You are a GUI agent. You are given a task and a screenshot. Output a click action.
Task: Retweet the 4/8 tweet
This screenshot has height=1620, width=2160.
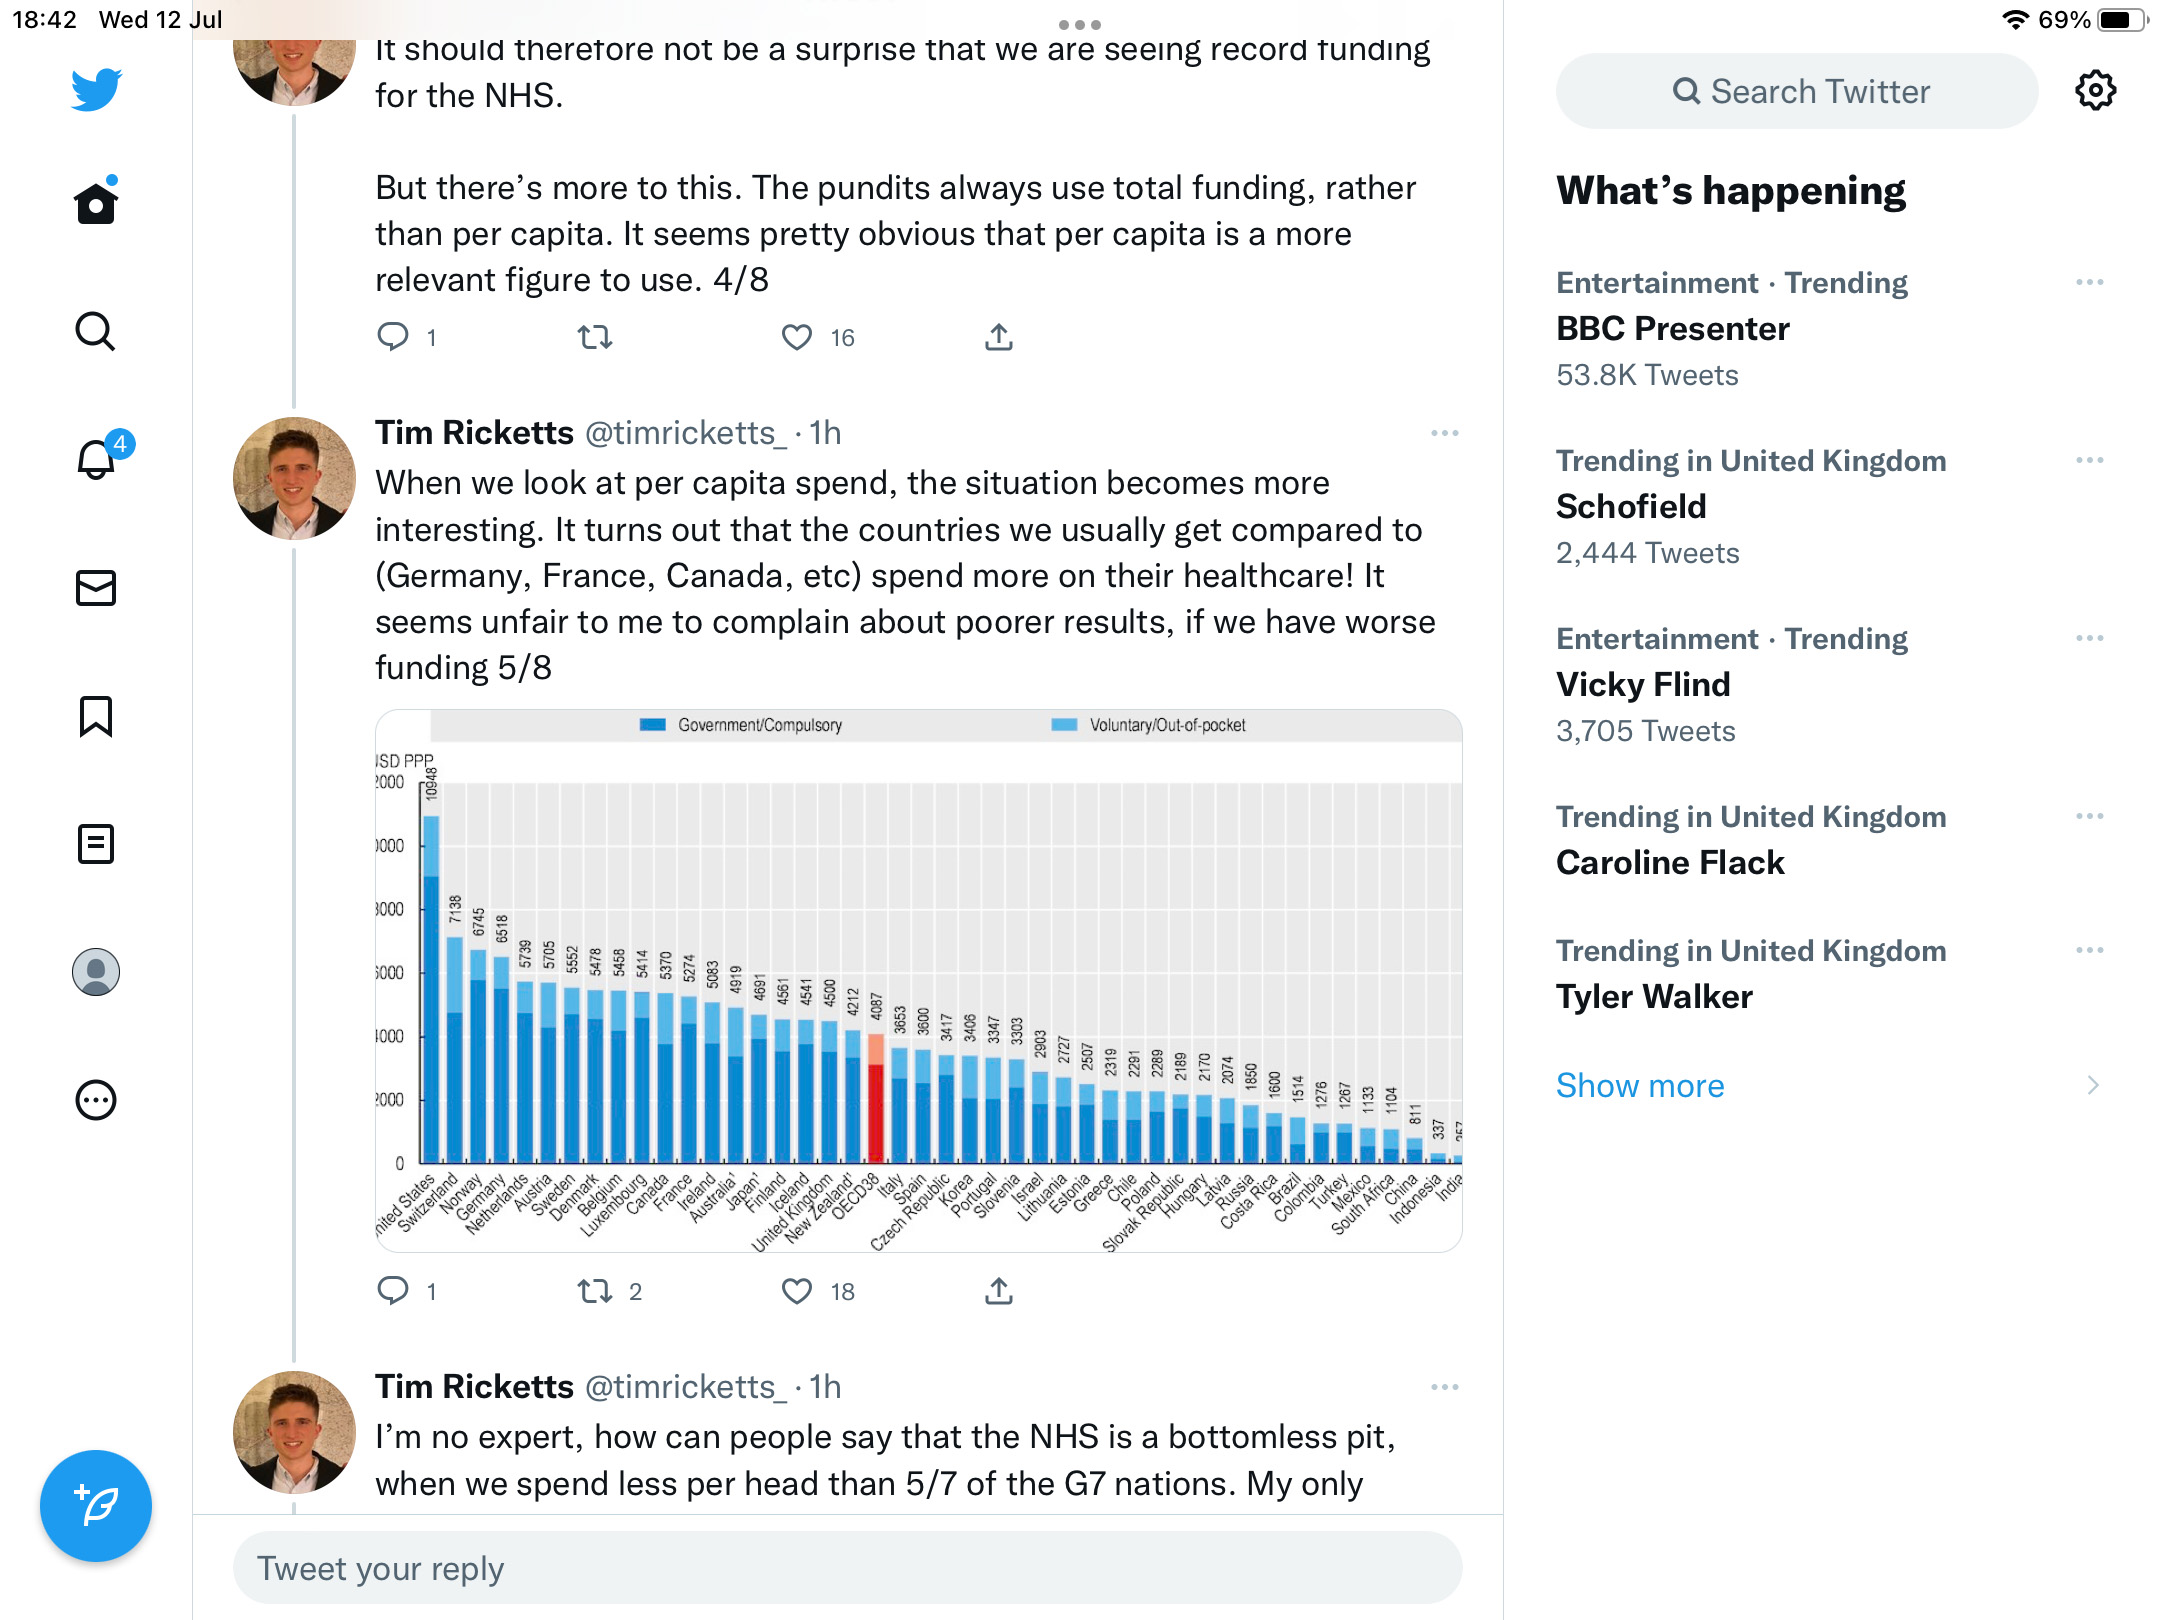(595, 337)
